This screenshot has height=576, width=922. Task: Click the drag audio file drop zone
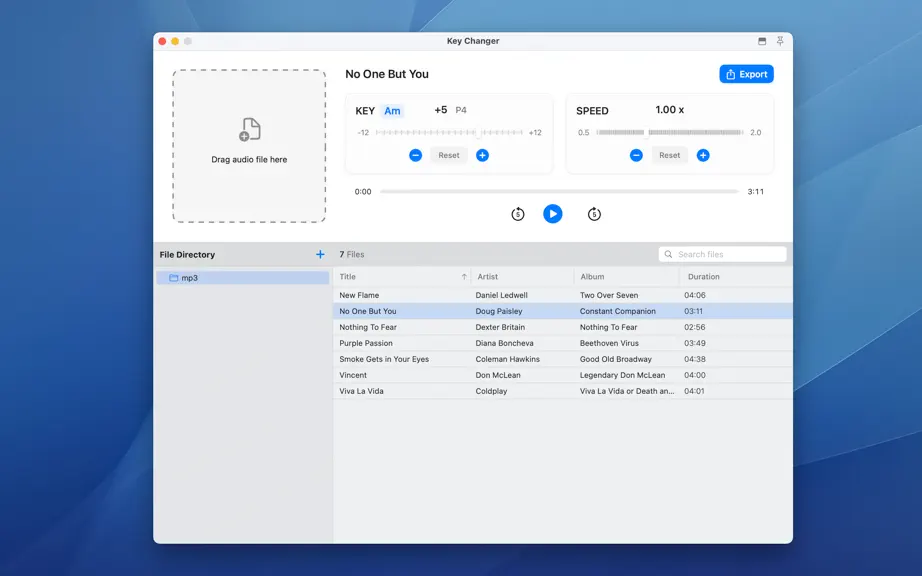249,146
